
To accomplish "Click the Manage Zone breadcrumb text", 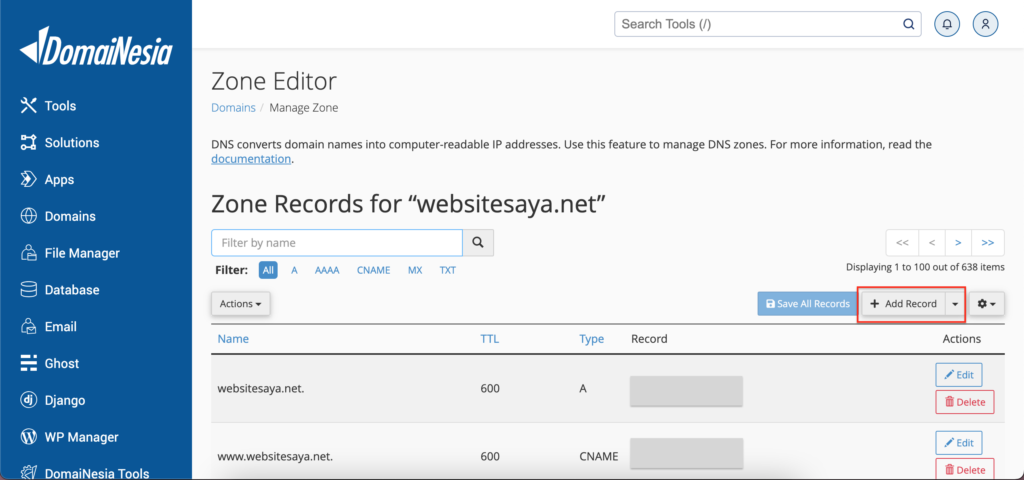I will (304, 108).
